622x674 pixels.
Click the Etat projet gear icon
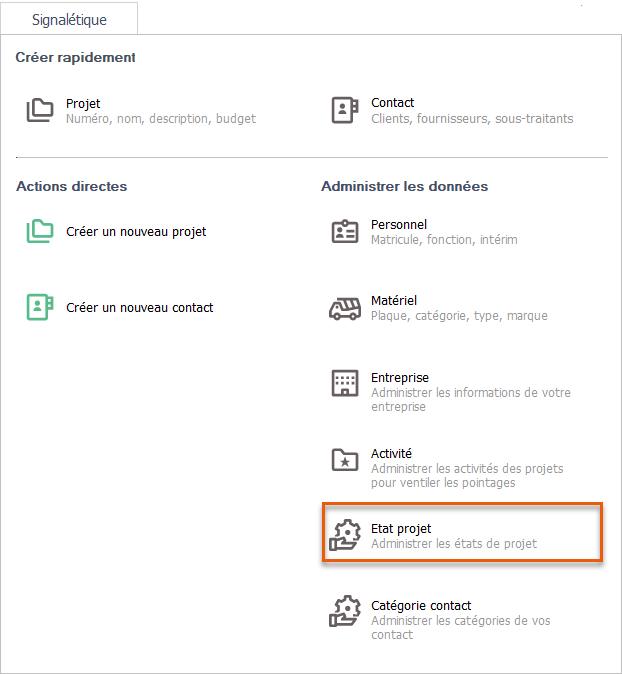point(345,536)
